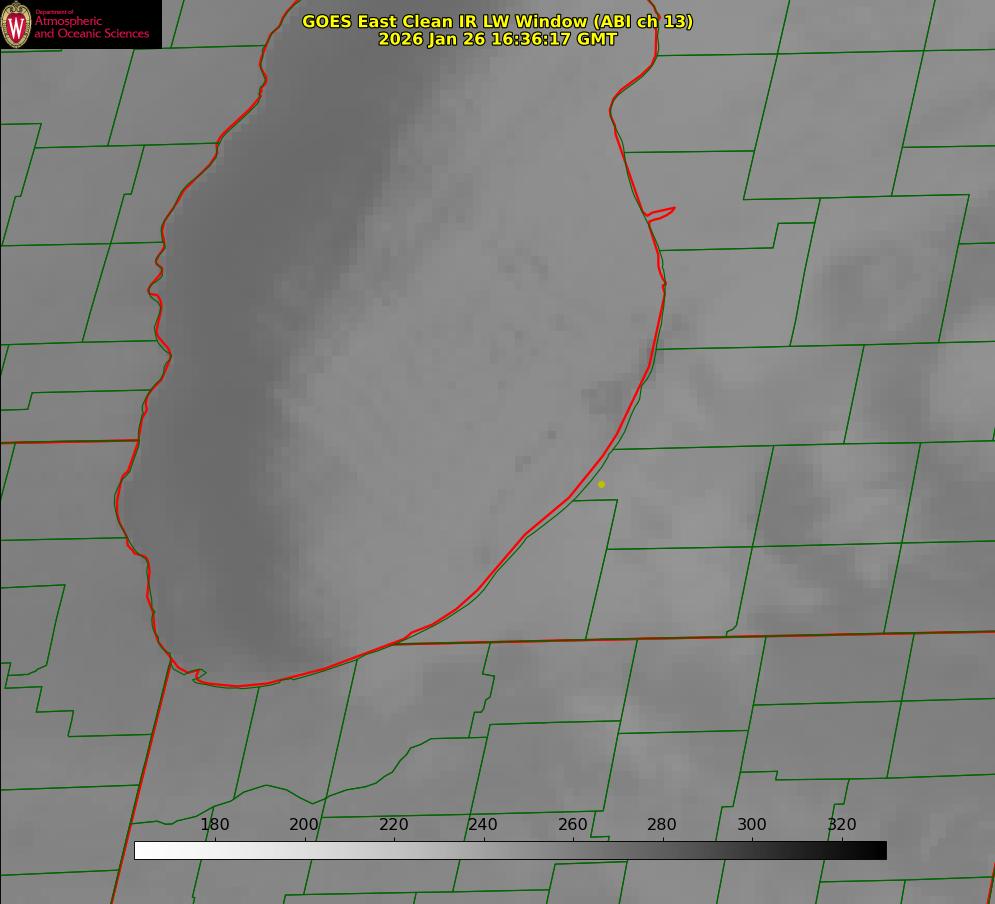The width and height of the screenshot is (995, 904).
Task: Click the 240 colorbar label
Action: point(483,824)
